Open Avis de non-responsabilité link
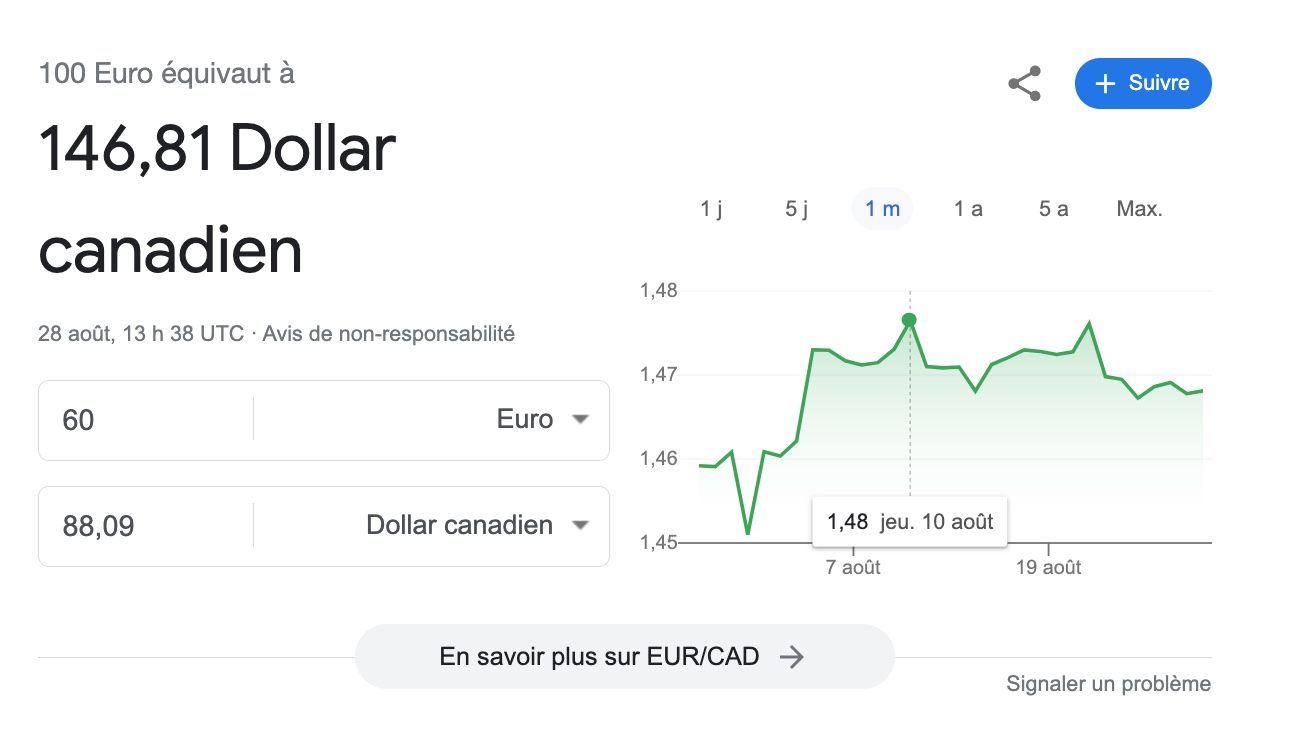Screen dimensions: 1290x734 coord(388,334)
